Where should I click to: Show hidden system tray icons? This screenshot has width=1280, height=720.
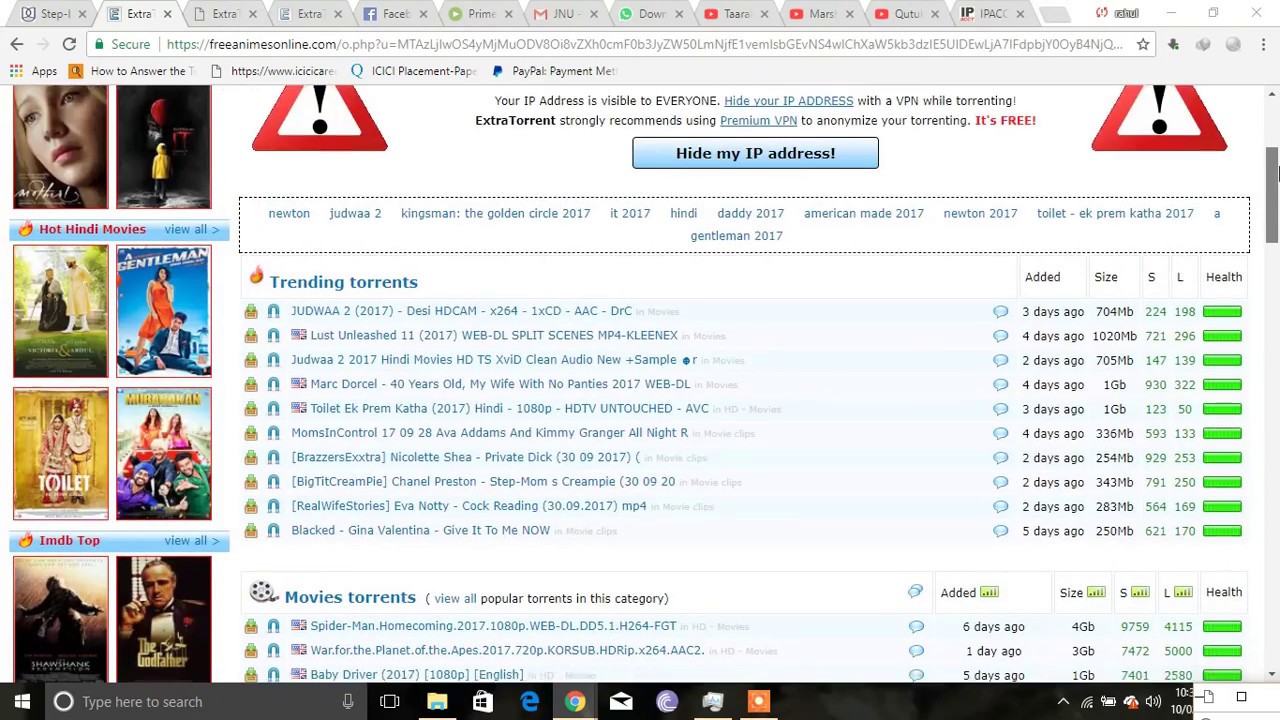(x=1063, y=701)
